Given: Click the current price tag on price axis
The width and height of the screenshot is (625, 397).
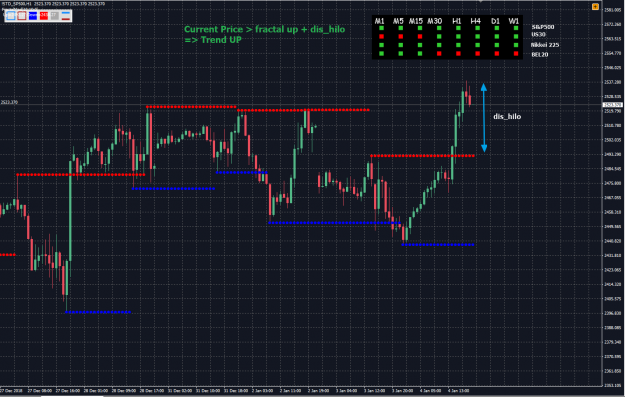Looking at the screenshot, I should click(612, 105).
